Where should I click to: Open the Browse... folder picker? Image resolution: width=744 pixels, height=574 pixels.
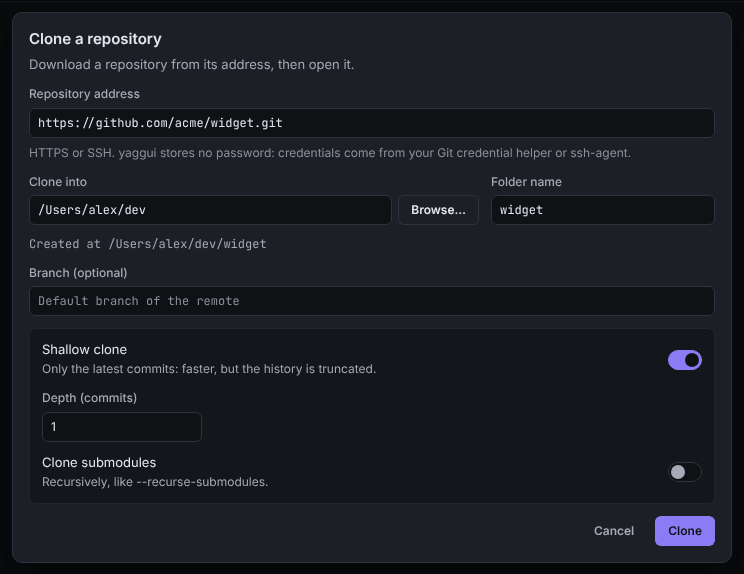tap(438, 210)
